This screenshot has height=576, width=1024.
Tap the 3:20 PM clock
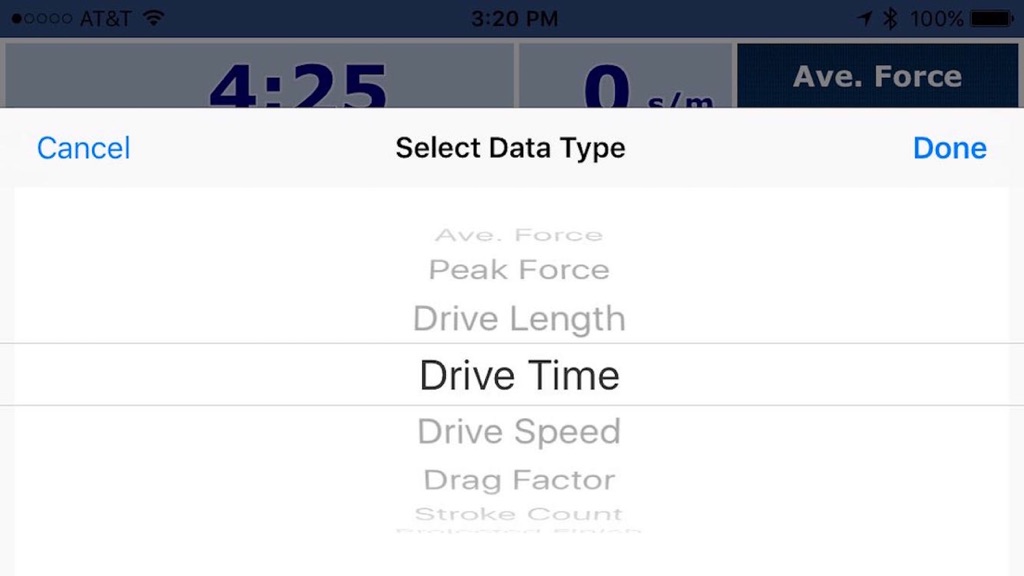[x=515, y=18]
